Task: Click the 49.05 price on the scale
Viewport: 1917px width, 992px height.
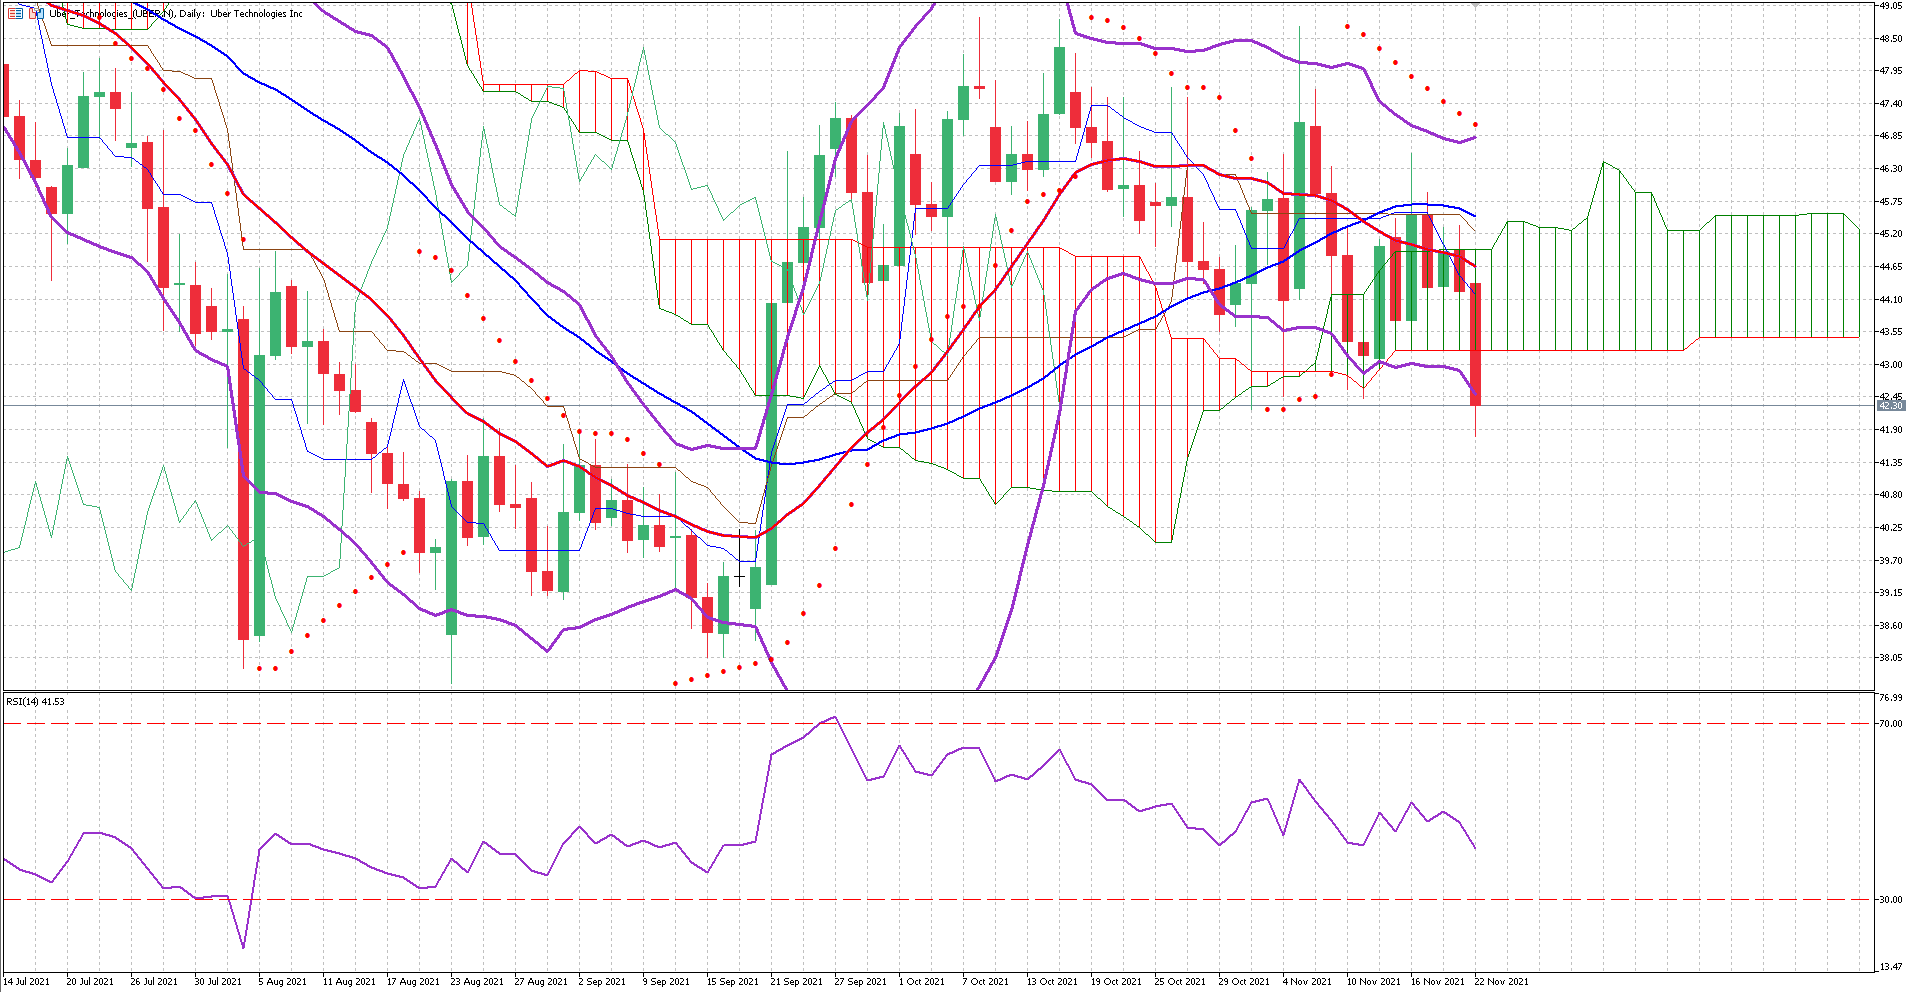Action: (1890, 6)
